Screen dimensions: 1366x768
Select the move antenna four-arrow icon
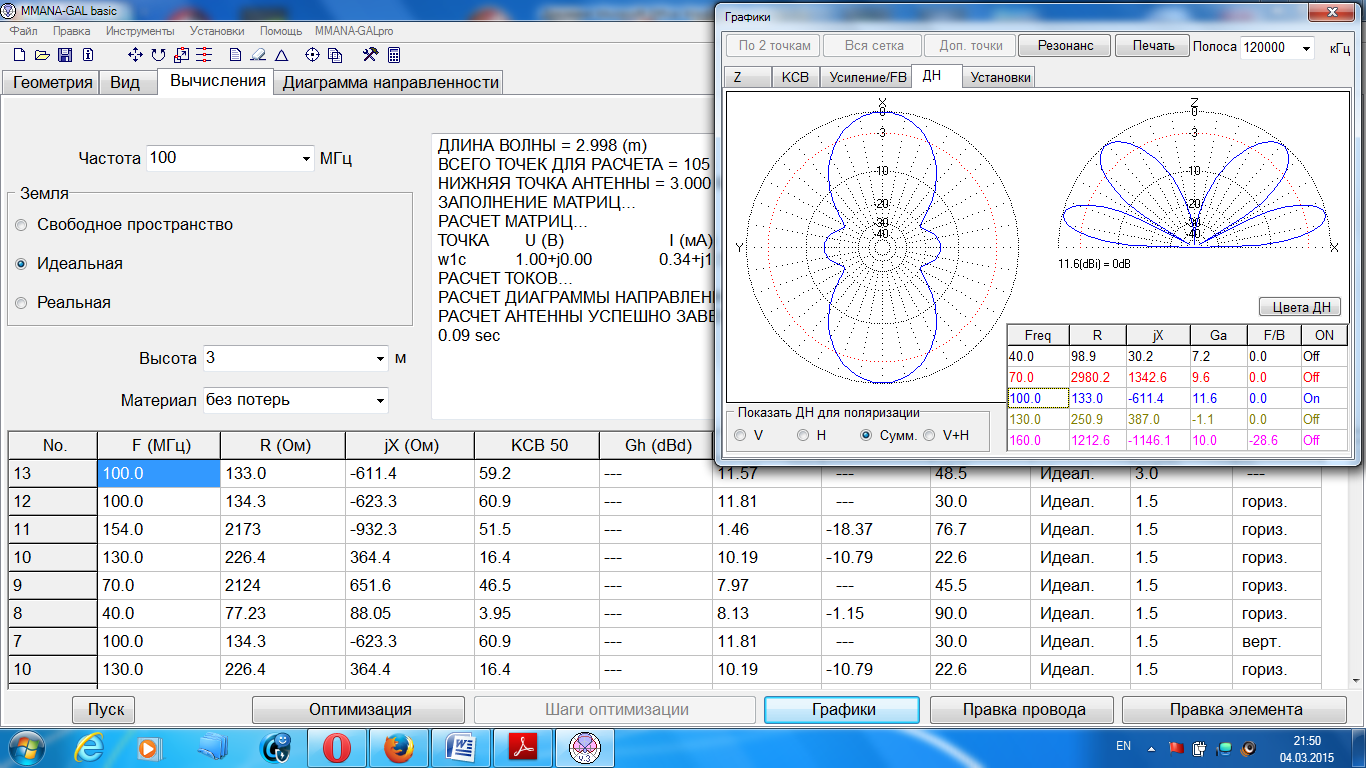(134, 55)
